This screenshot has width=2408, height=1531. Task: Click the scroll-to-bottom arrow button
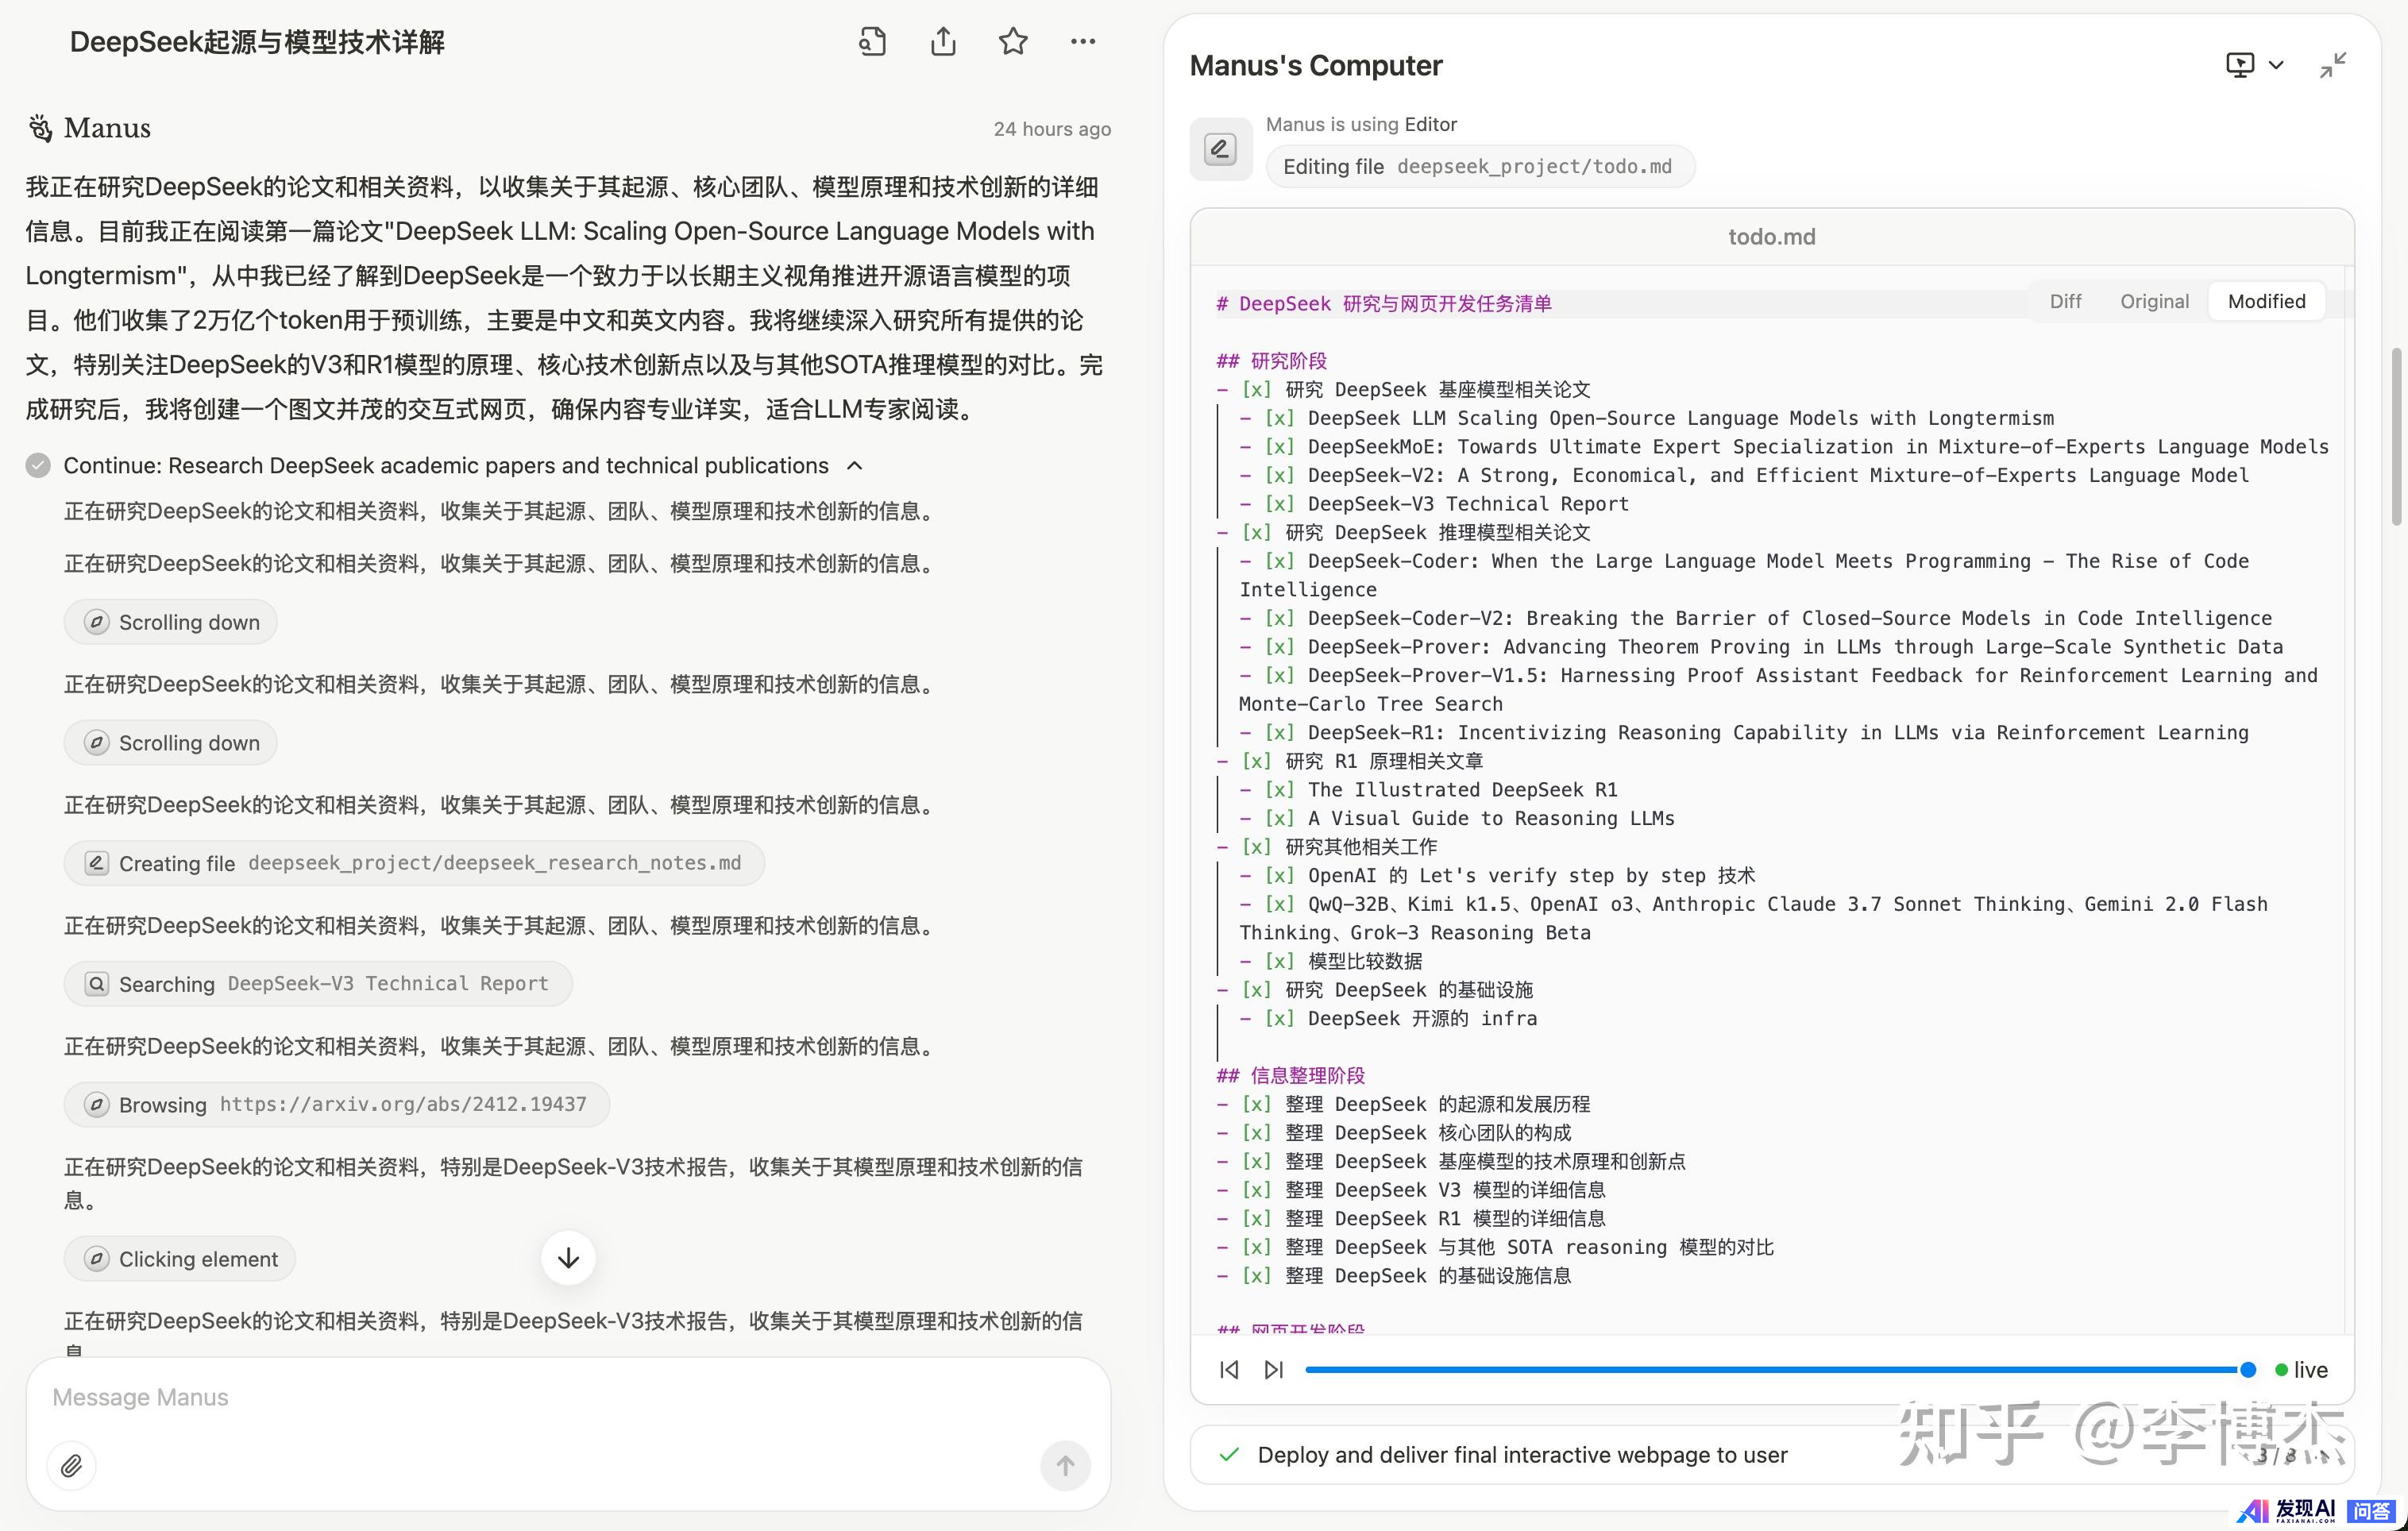[568, 1257]
